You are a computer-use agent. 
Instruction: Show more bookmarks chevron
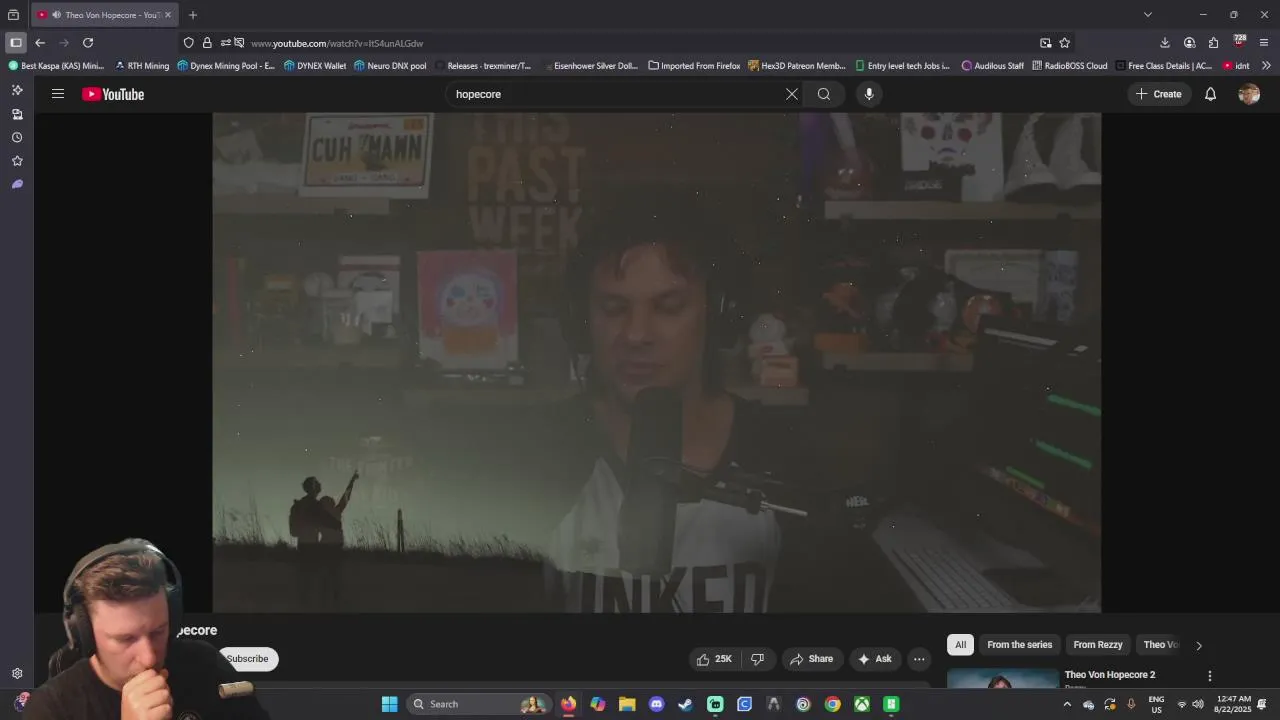(1266, 66)
